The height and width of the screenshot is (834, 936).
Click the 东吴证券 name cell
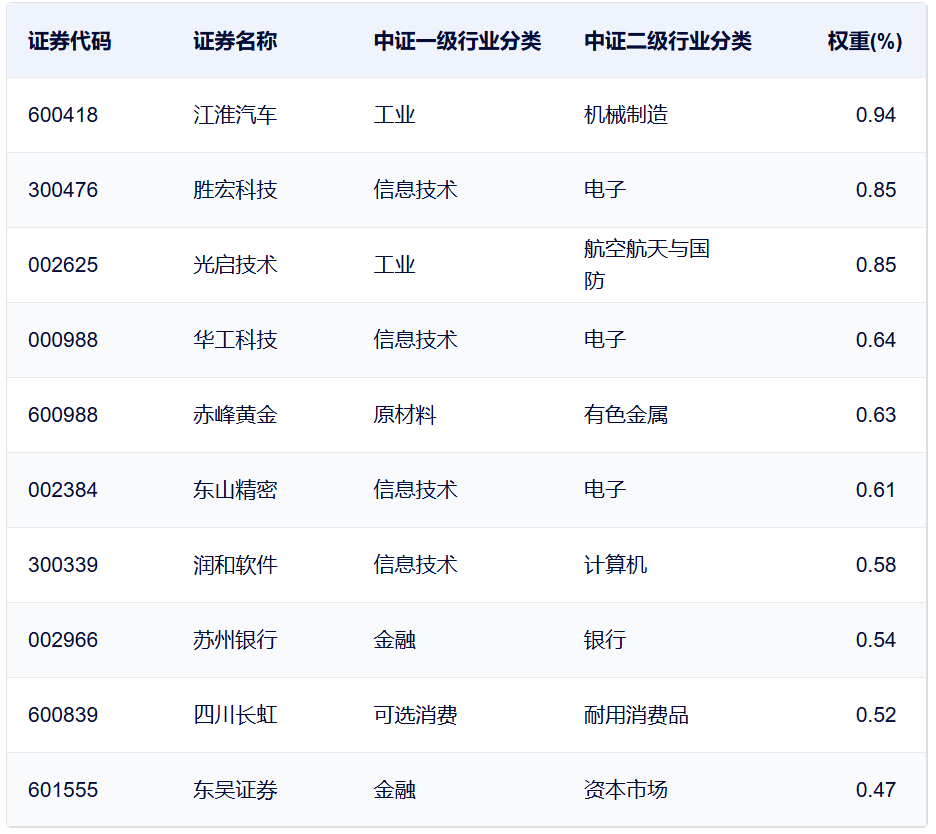tap(235, 790)
